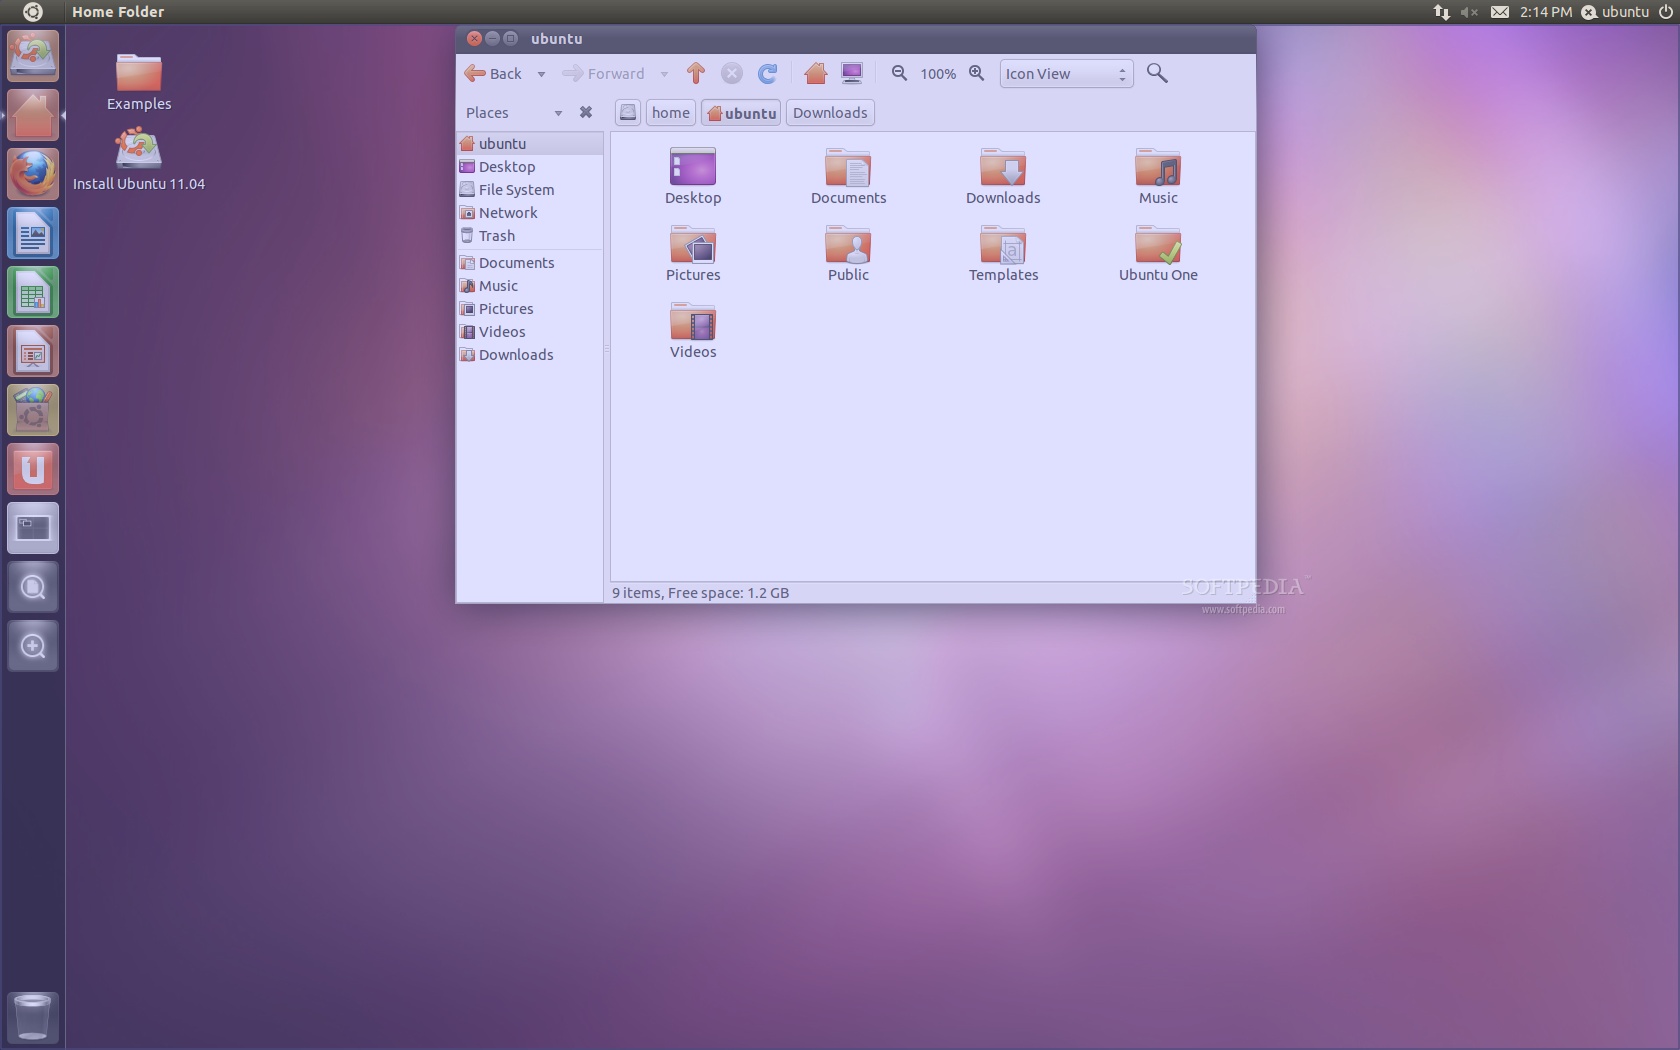The image size is (1680, 1050).
Task: Launch Firefox from the launcher
Action: tap(33, 174)
